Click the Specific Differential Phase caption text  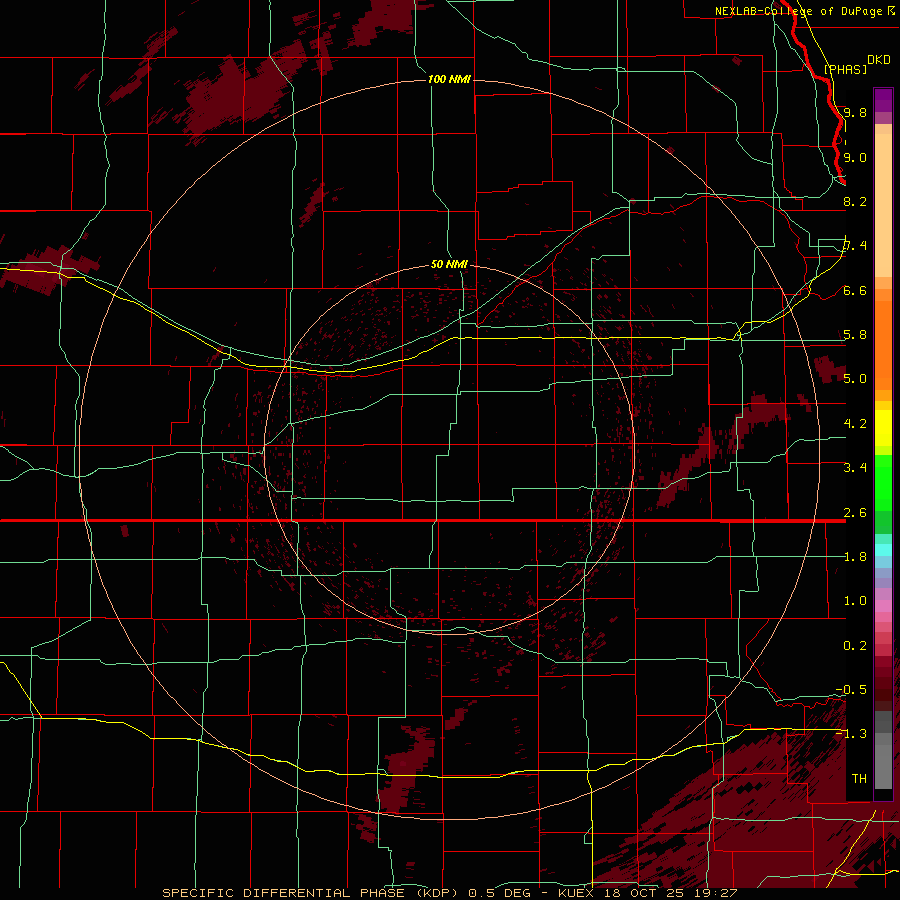pyautogui.click(x=449, y=893)
